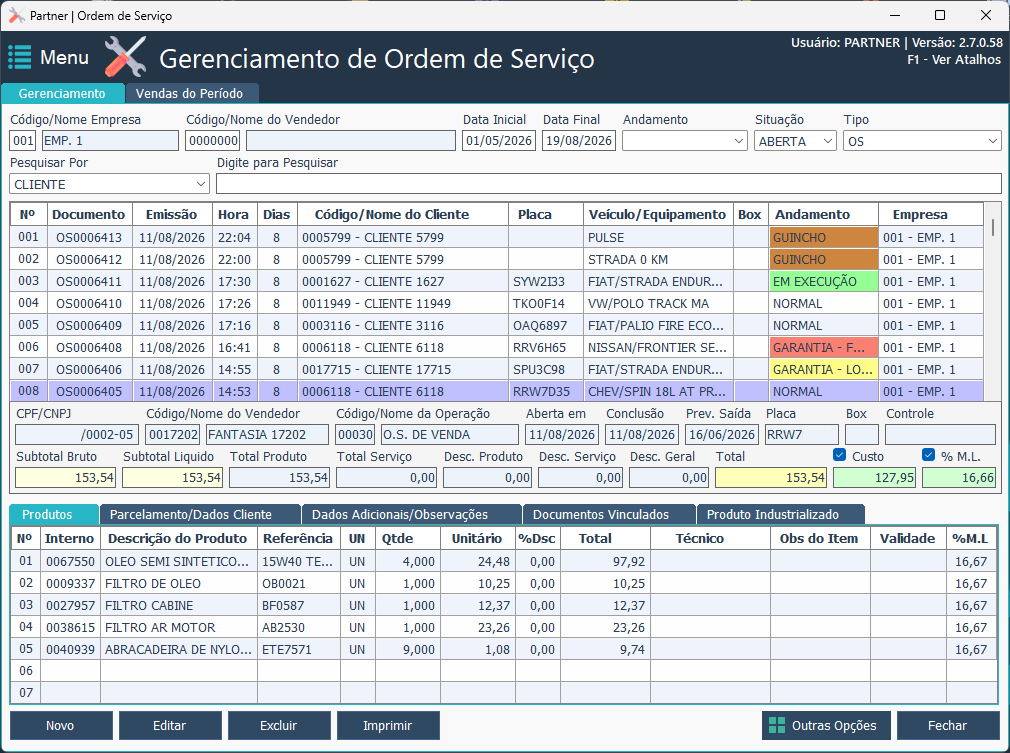Open the hamburger Menu icon

[x=19, y=57]
